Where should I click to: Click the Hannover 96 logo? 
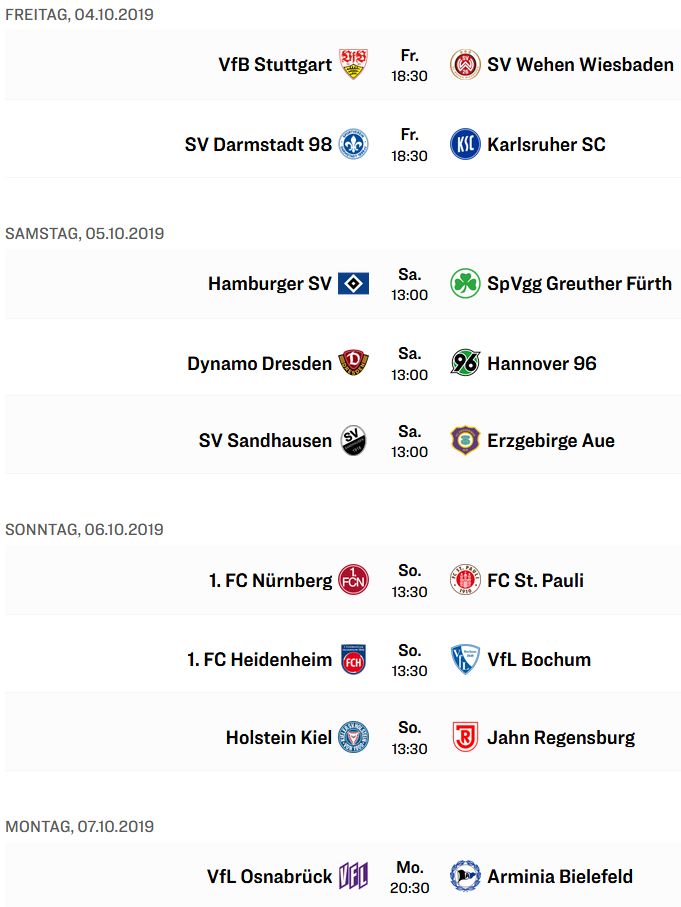(x=465, y=363)
